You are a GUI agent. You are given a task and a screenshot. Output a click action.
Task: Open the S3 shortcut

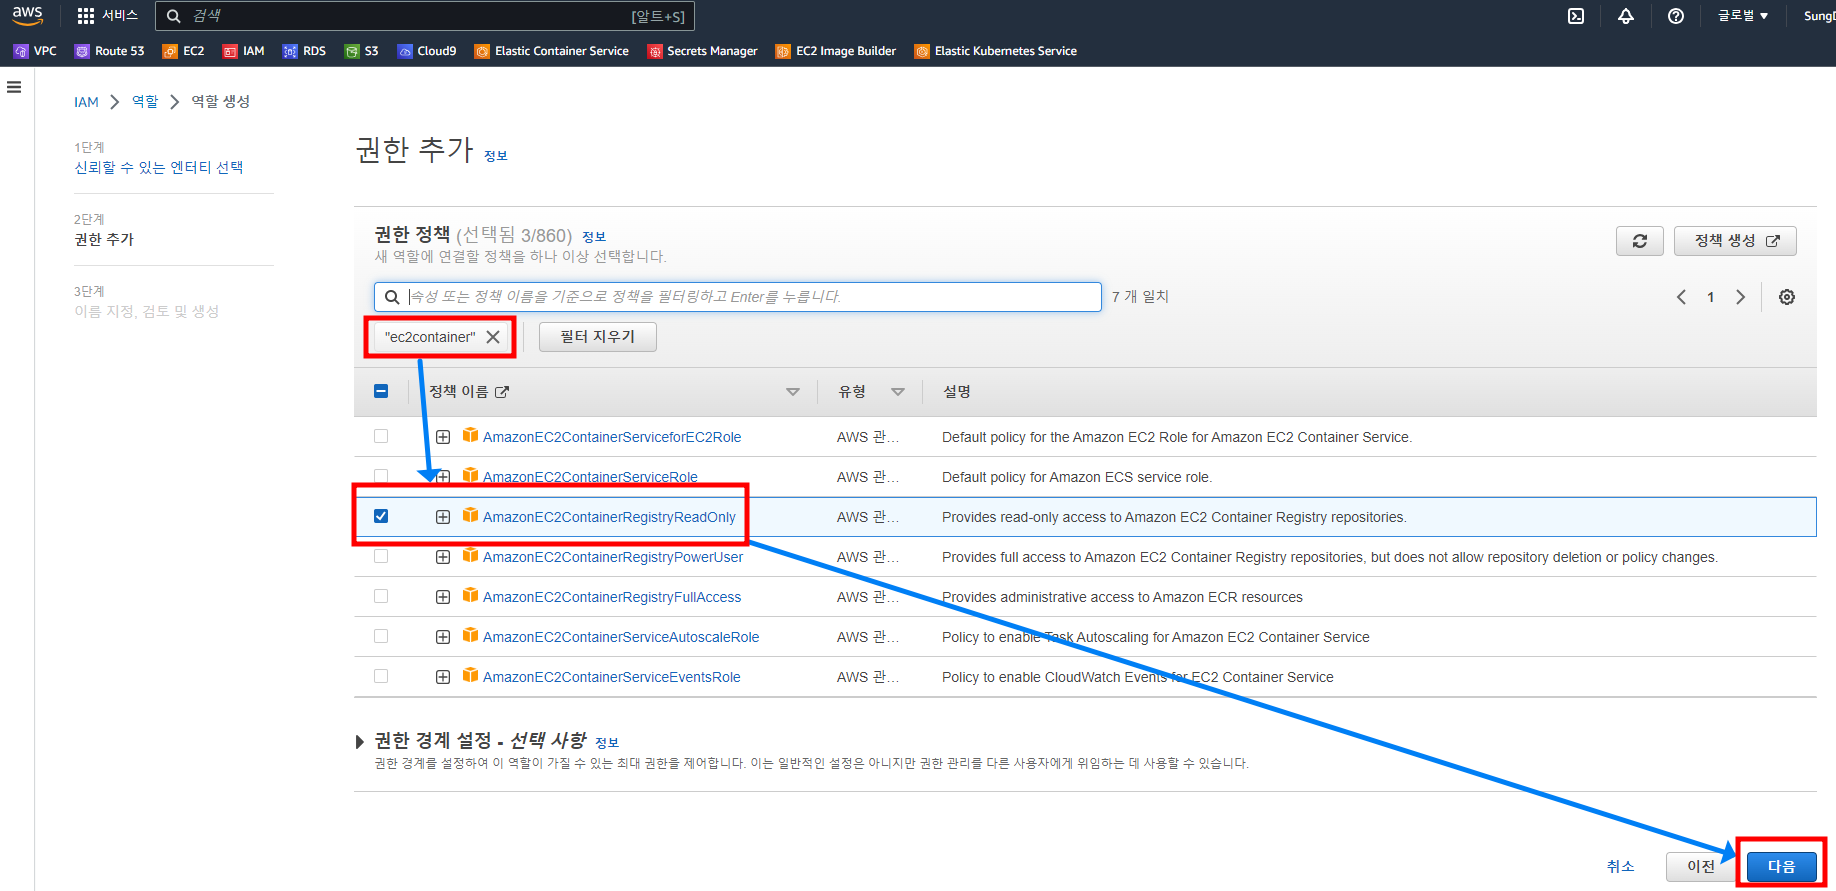pyautogui.click(x=361, y=51)
